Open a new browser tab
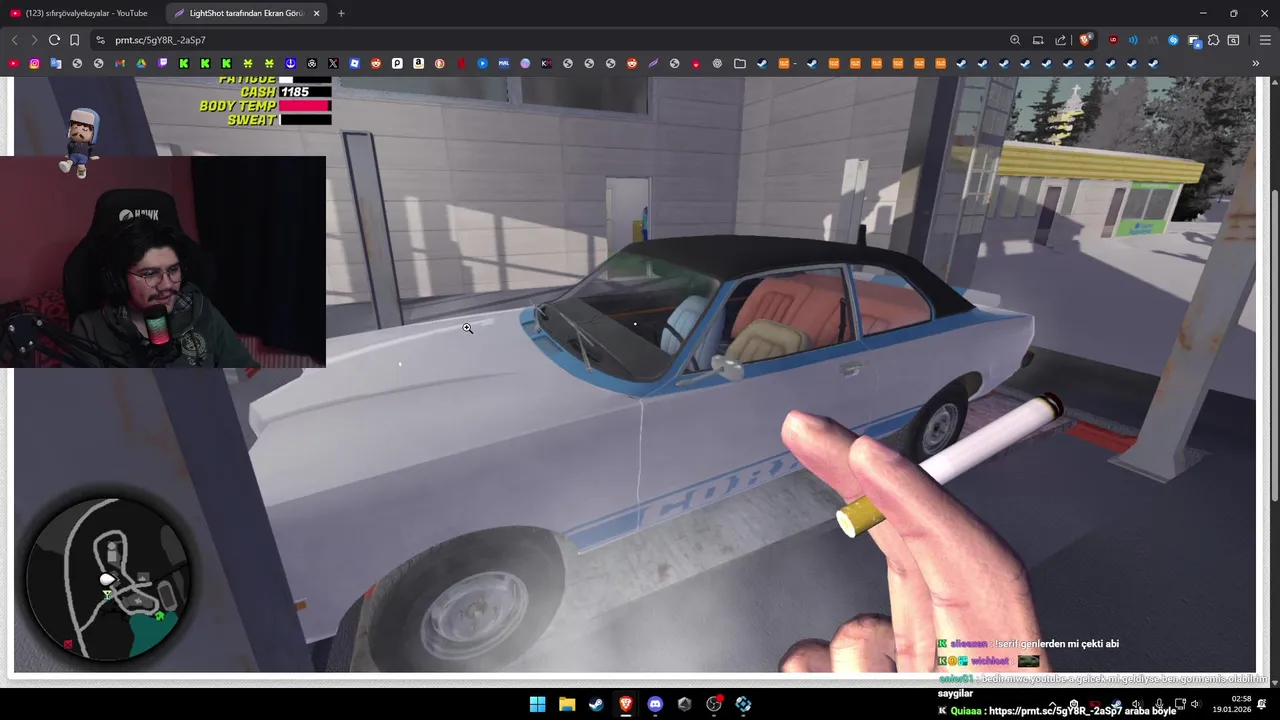The image size is (1280, 720). [x=341, y=13]
